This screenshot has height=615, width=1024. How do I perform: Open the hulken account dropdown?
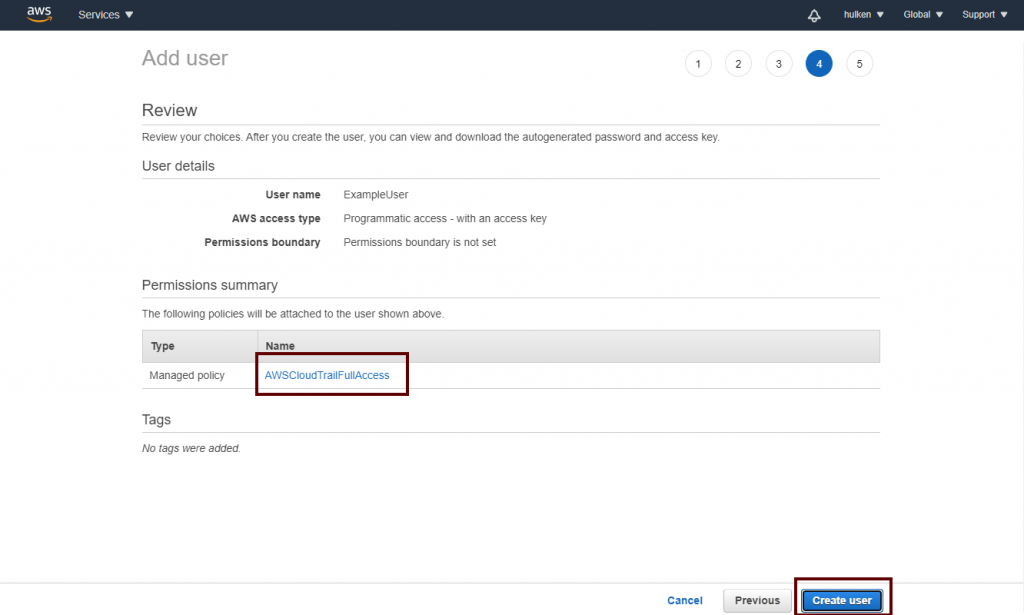(864, 15)
